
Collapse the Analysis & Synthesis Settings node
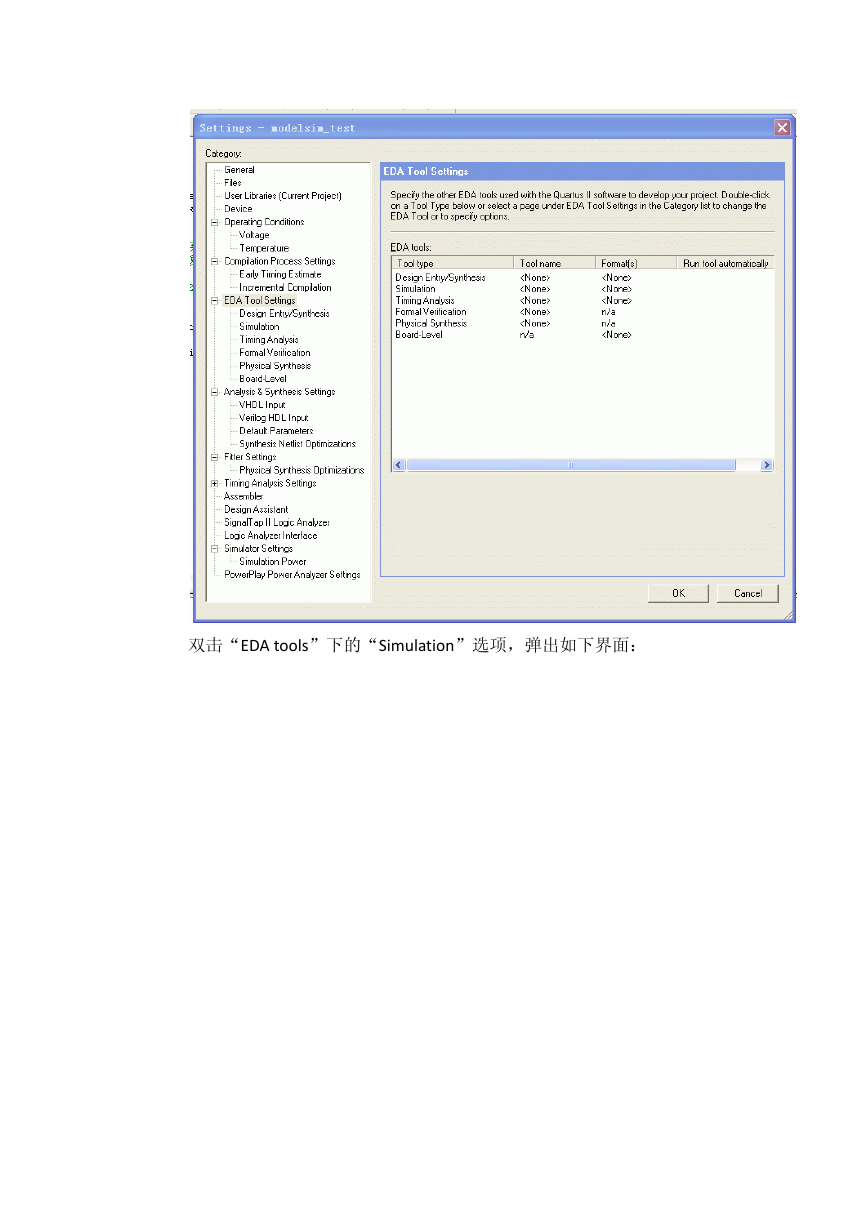click(x=214, y=392)
